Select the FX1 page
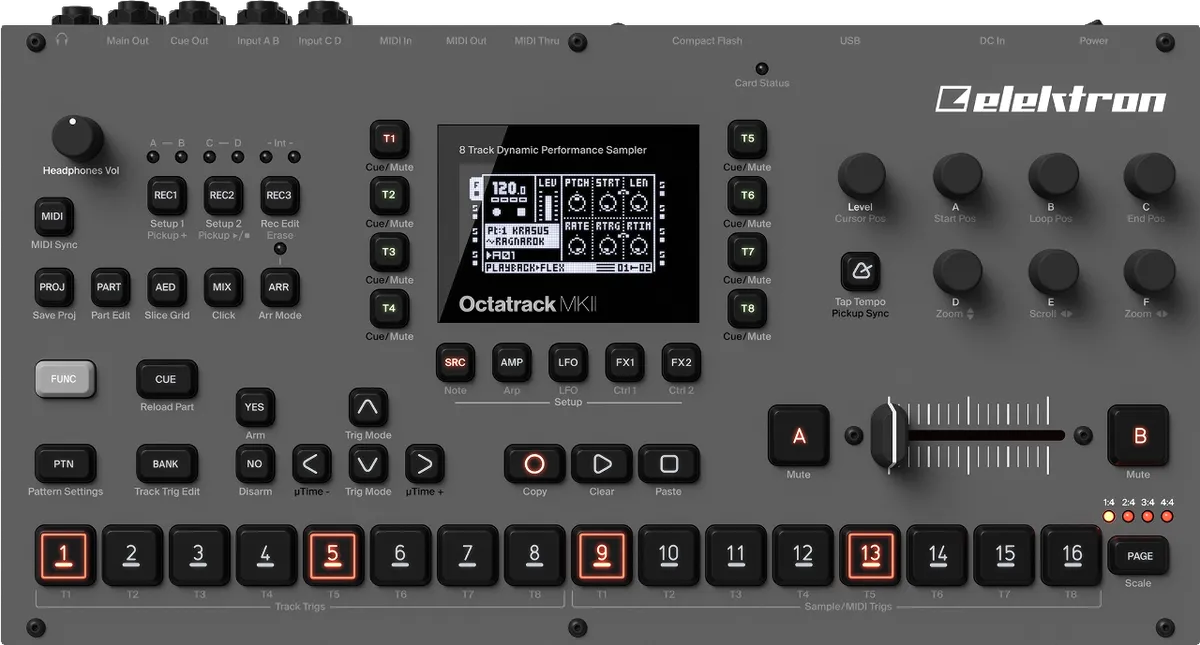The width and height of the screenshot is (1200, 645). [624, 363]
